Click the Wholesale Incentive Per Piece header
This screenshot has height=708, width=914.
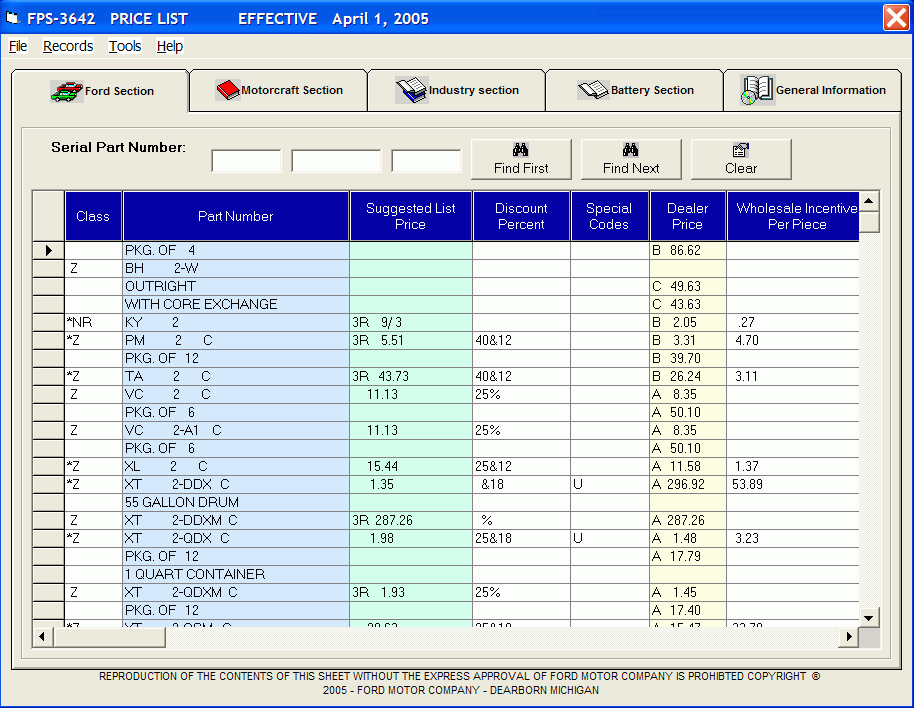click(793, 216)
